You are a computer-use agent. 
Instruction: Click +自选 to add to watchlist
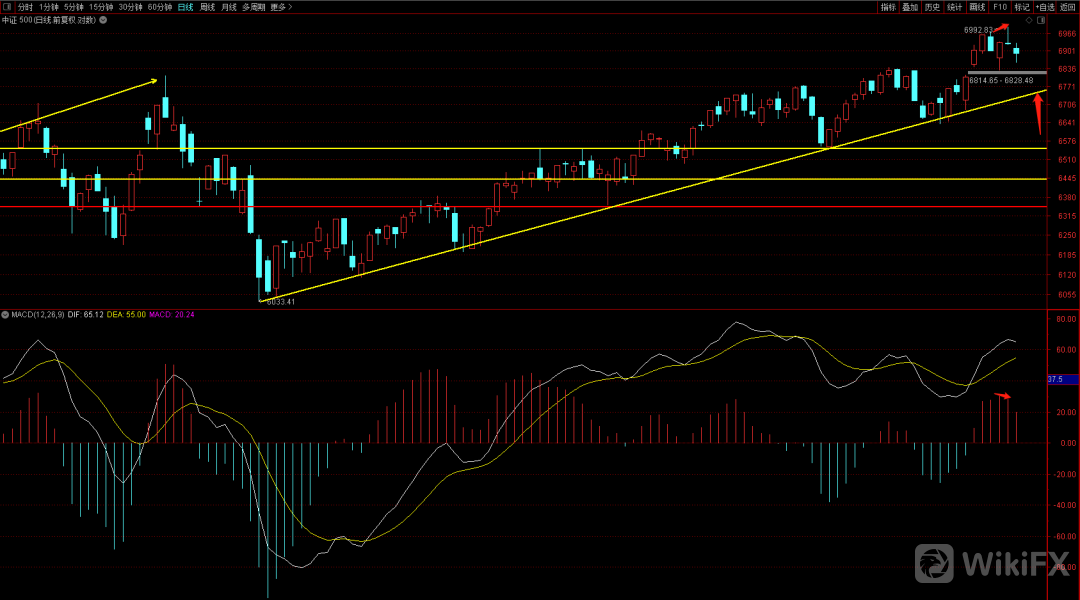[1044, 7]
